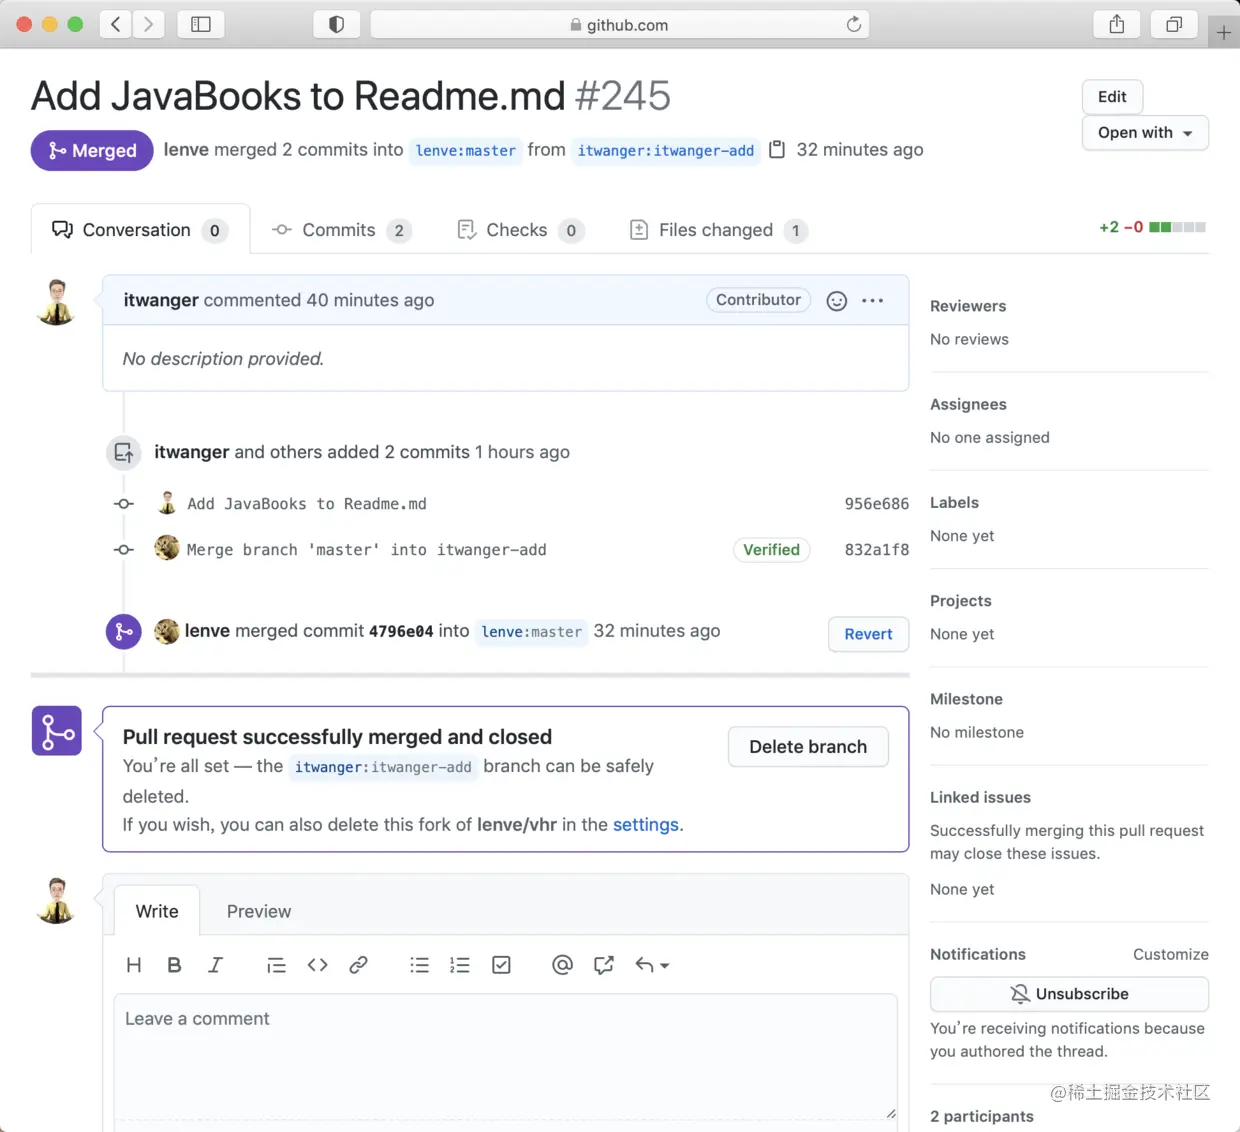Click the github.com address bar
This screenshot has width=1240, height=1132.
[619, 24]
